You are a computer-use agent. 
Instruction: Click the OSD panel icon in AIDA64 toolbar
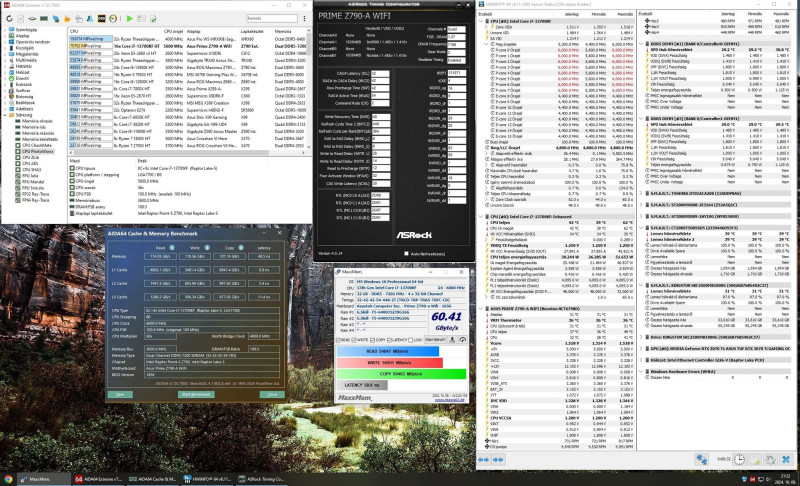tap(102, 19)
